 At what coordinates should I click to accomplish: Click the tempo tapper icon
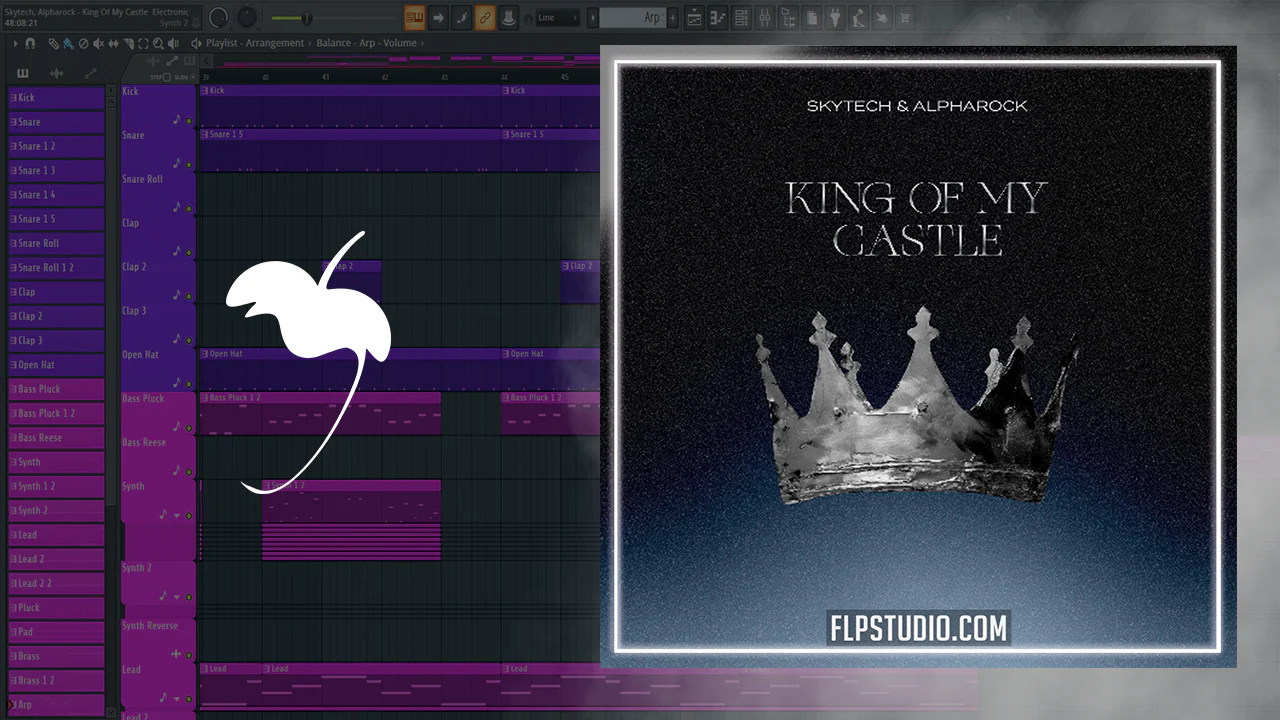point(859,17)
